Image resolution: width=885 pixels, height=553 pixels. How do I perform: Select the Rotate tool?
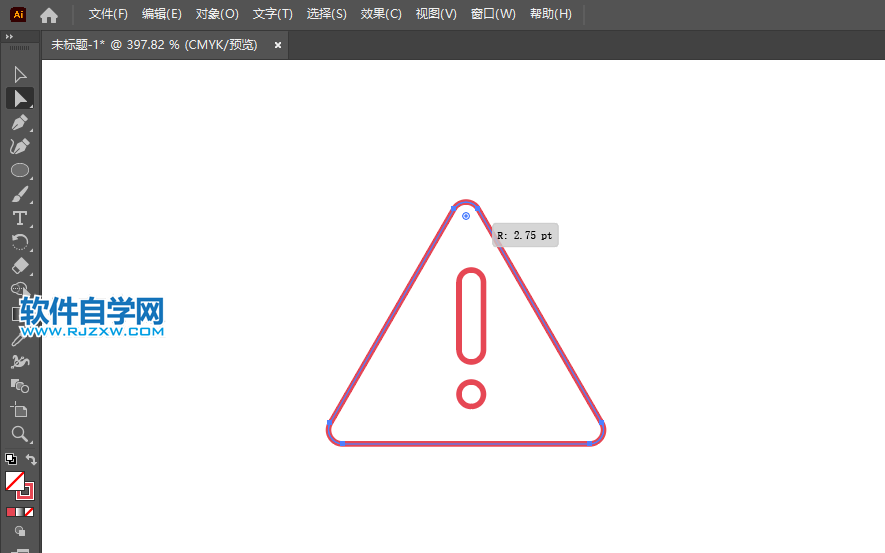pos(20,242)
